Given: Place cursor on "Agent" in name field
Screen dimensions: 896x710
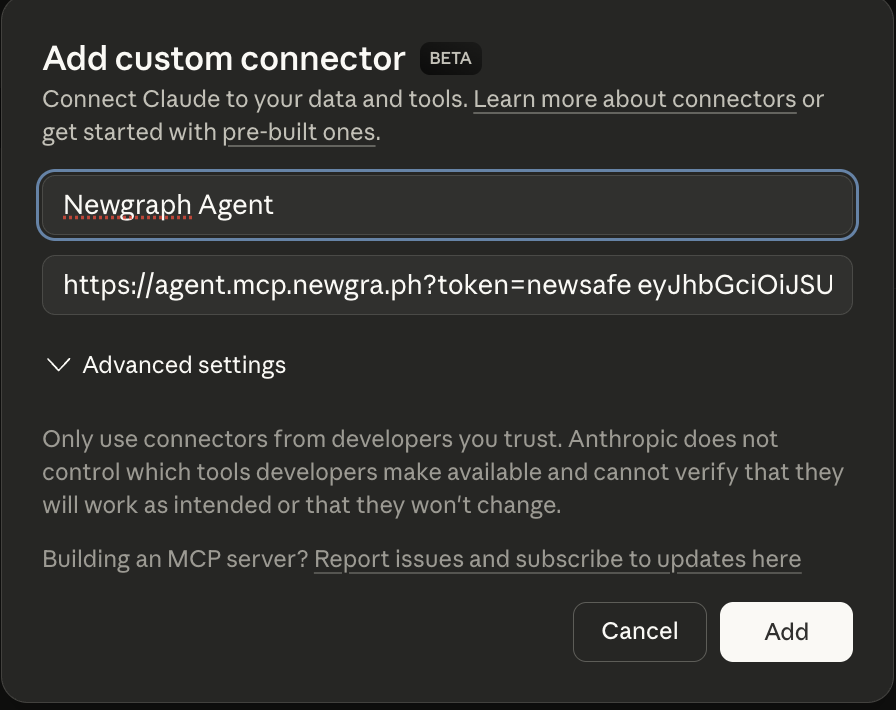Looking at the screenshot, I should point(236,205).
